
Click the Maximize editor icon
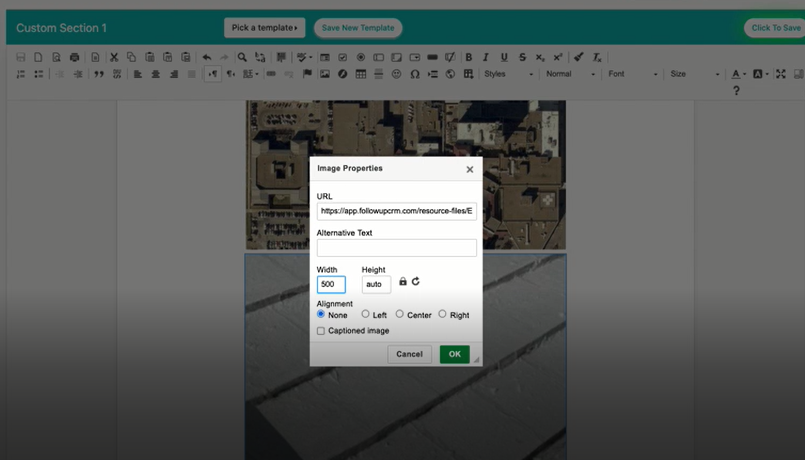pyautogui.click(x=781, y=74)
